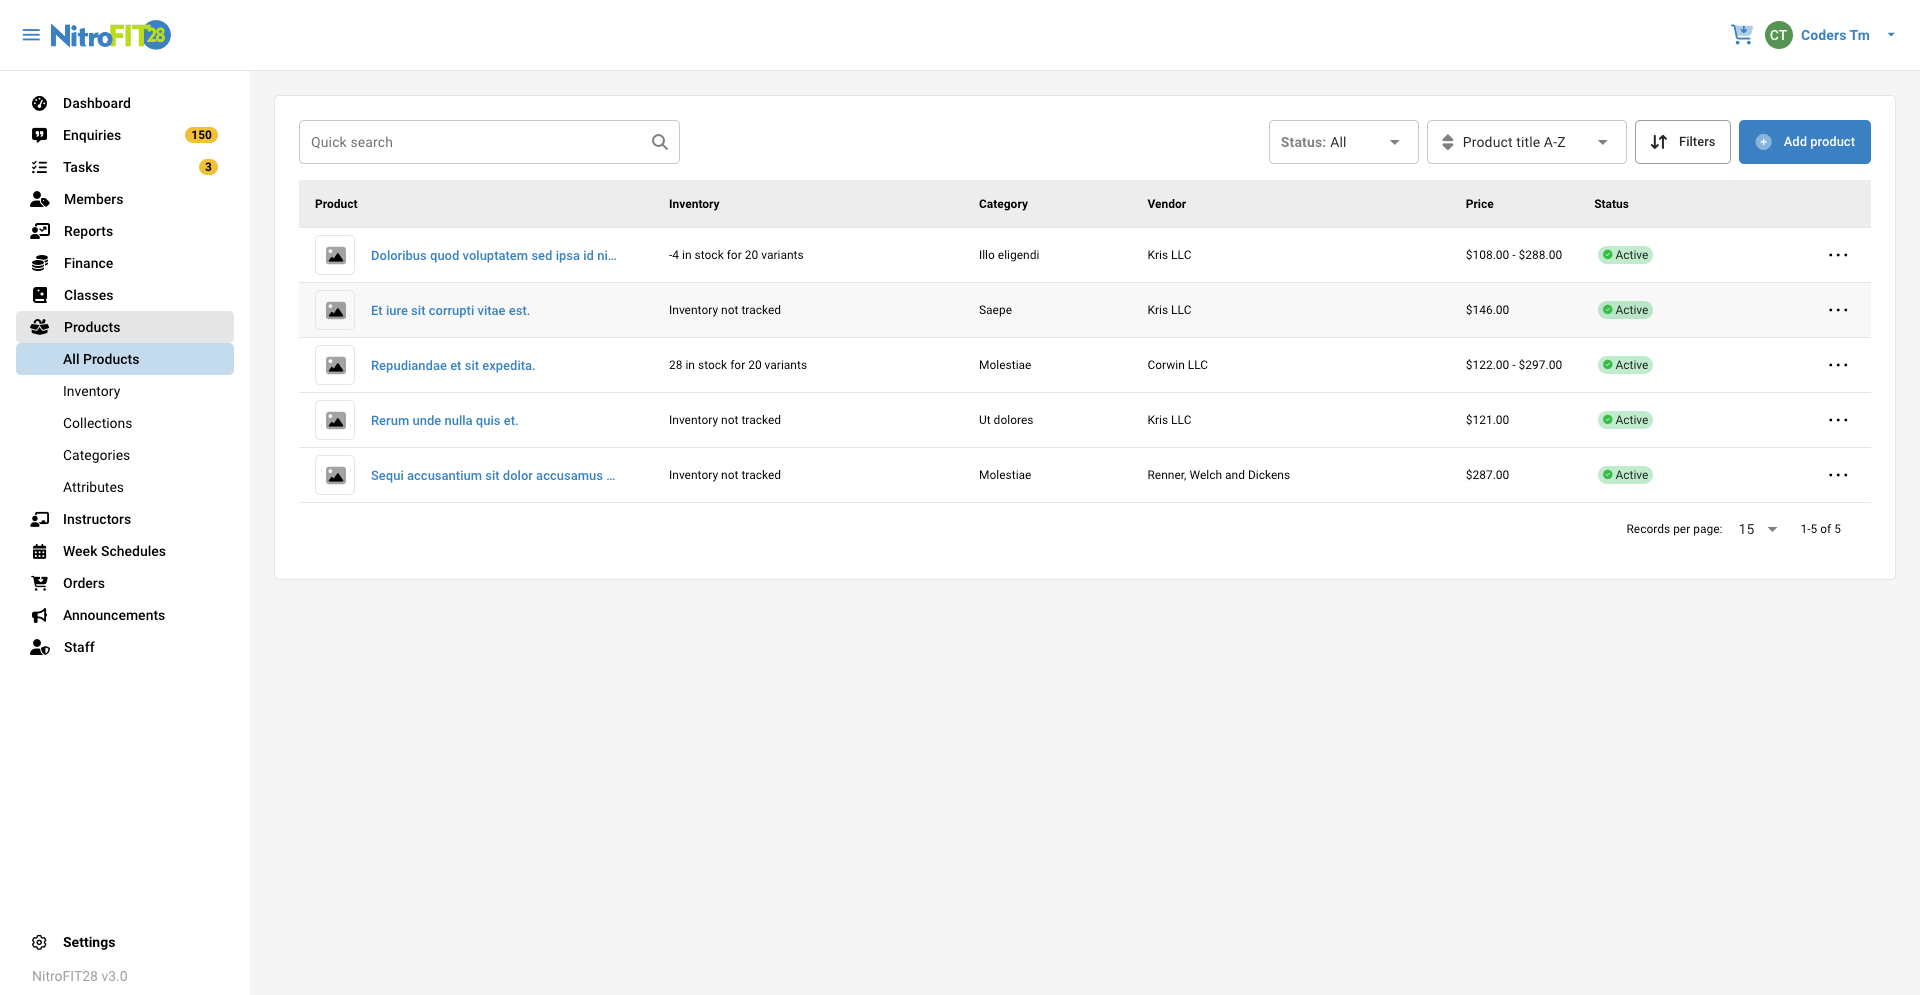Open the Dashboard from the sidebar
Screen dimensions: 1920x995
click(x=39, y=103)
